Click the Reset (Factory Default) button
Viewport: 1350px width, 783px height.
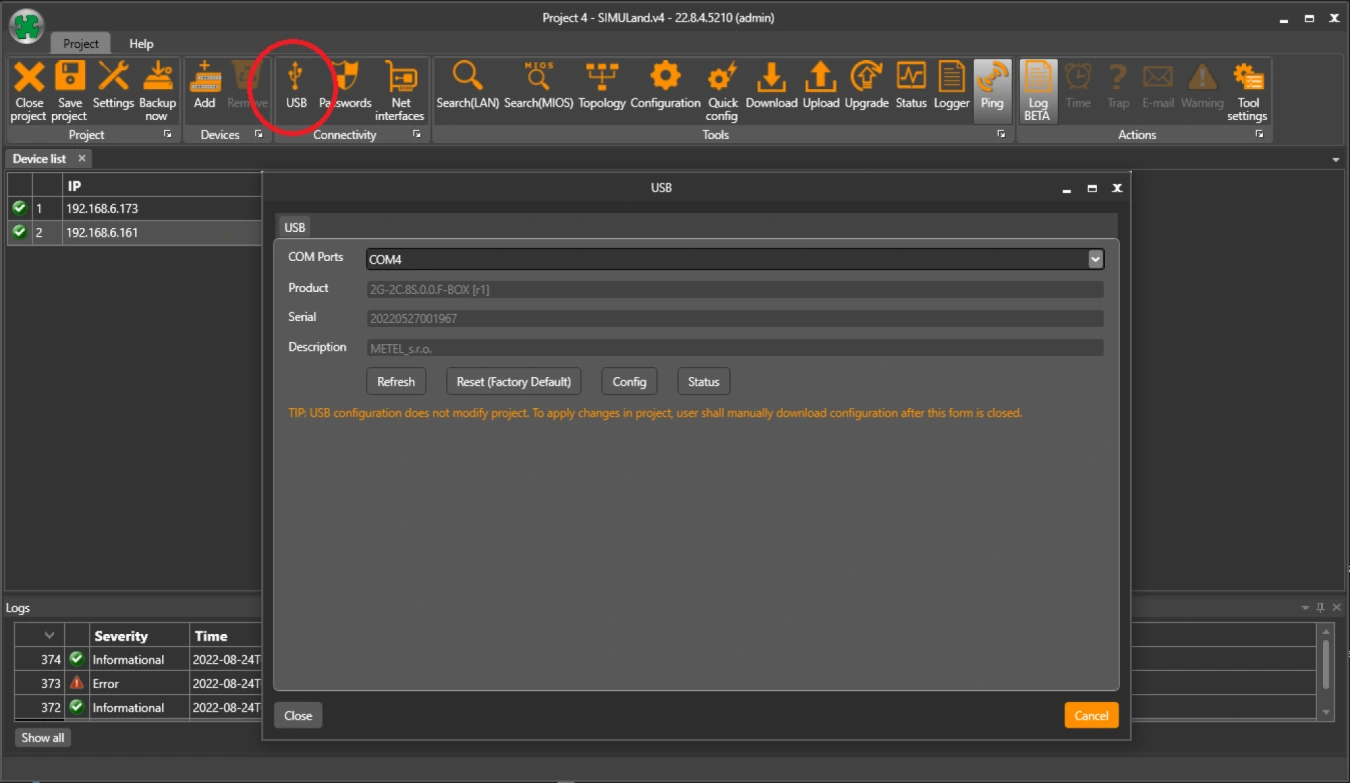click(513, 381)
